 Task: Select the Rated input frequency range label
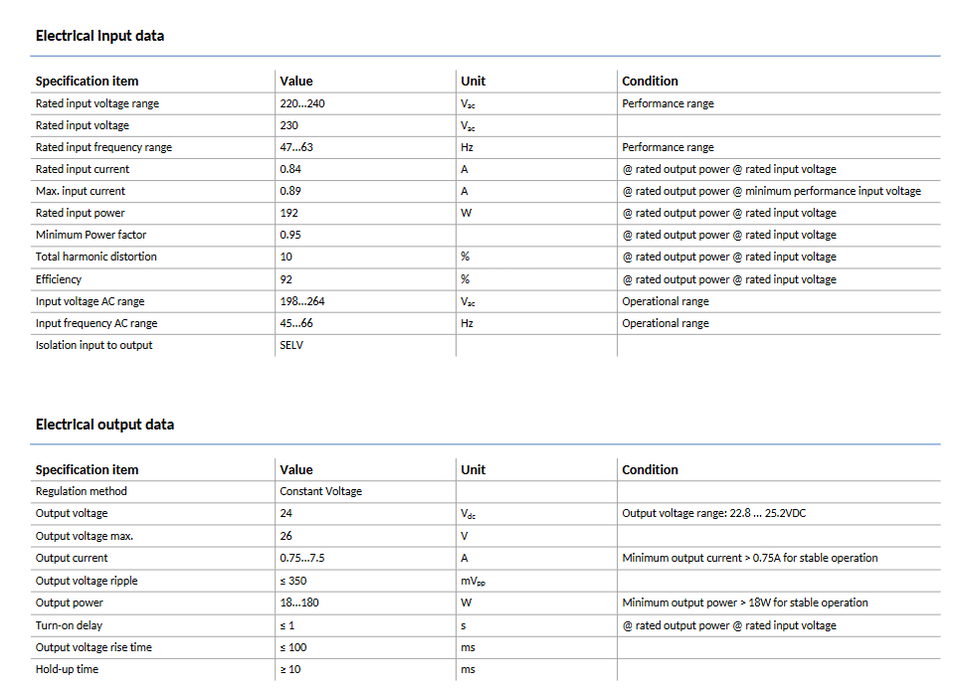click(103, 147)
